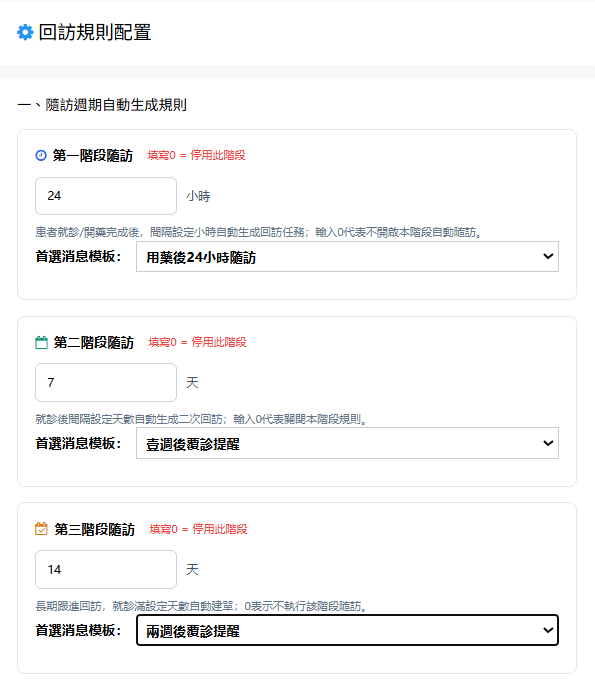Open the 壹週後覆診提醒 template dropdown

[347, 443]
